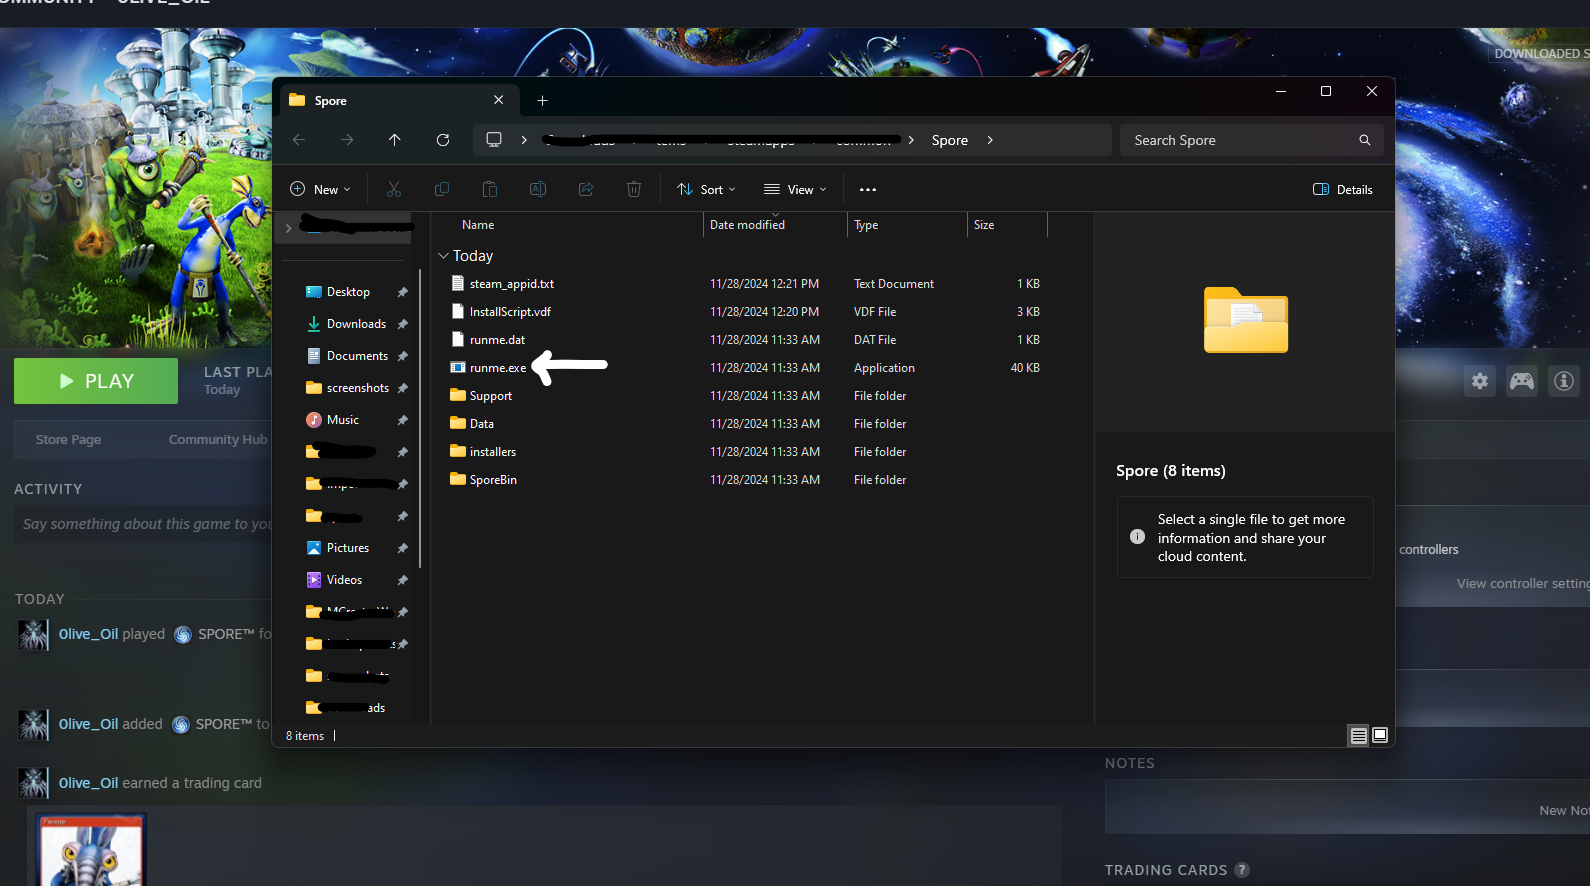Click the search magnifier icon in Explorer
This screenshot has width=1590, height=886.
pos(1365,140)
